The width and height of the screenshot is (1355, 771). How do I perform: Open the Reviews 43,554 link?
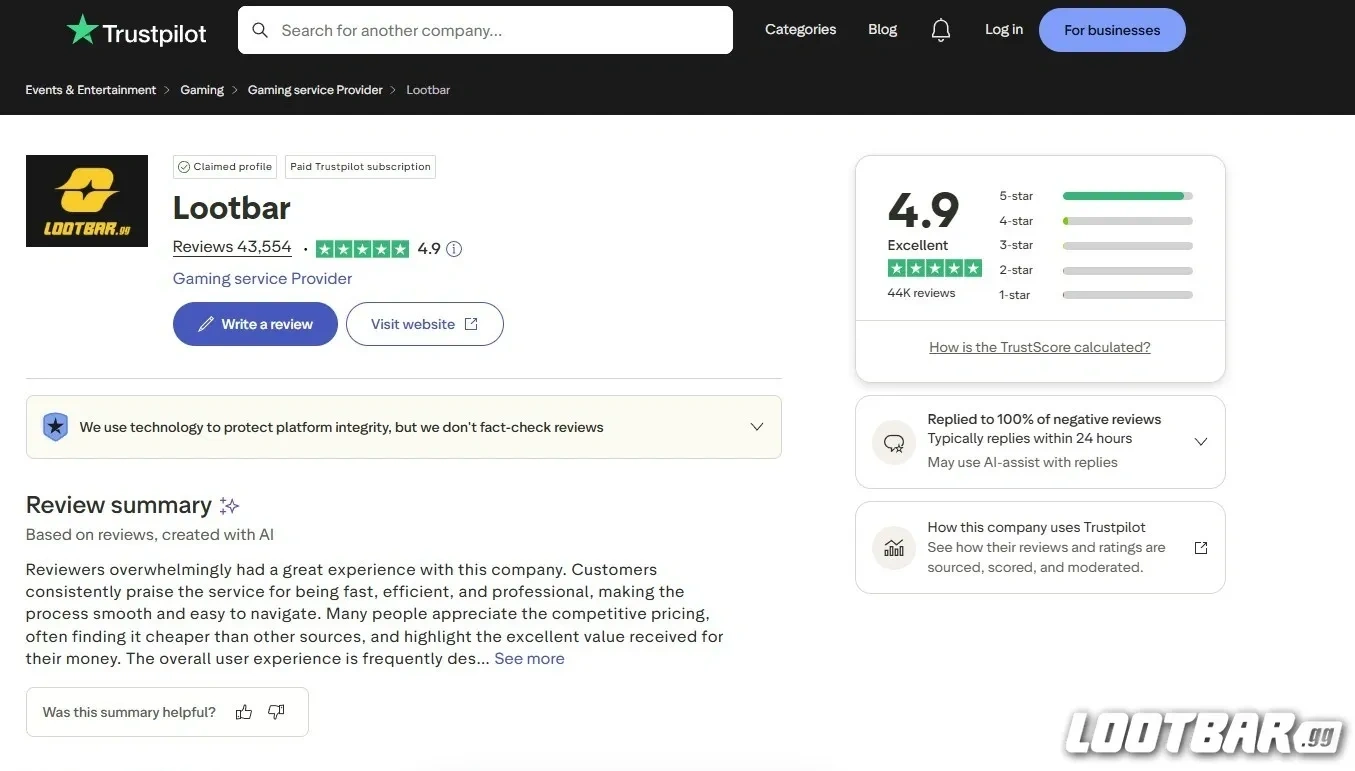(x=231, y=246)
